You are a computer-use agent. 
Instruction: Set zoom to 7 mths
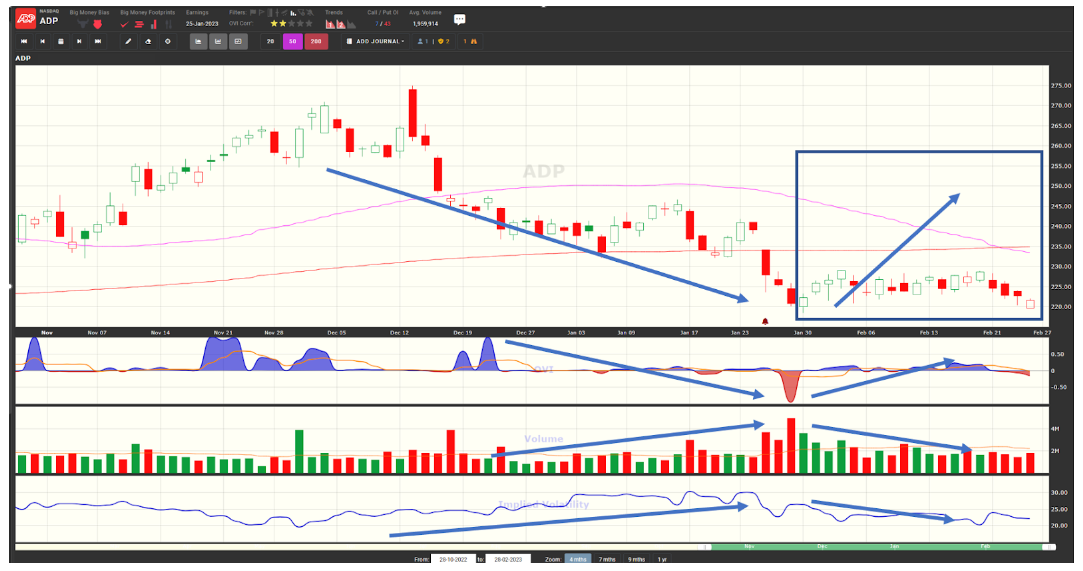(606, 559)
